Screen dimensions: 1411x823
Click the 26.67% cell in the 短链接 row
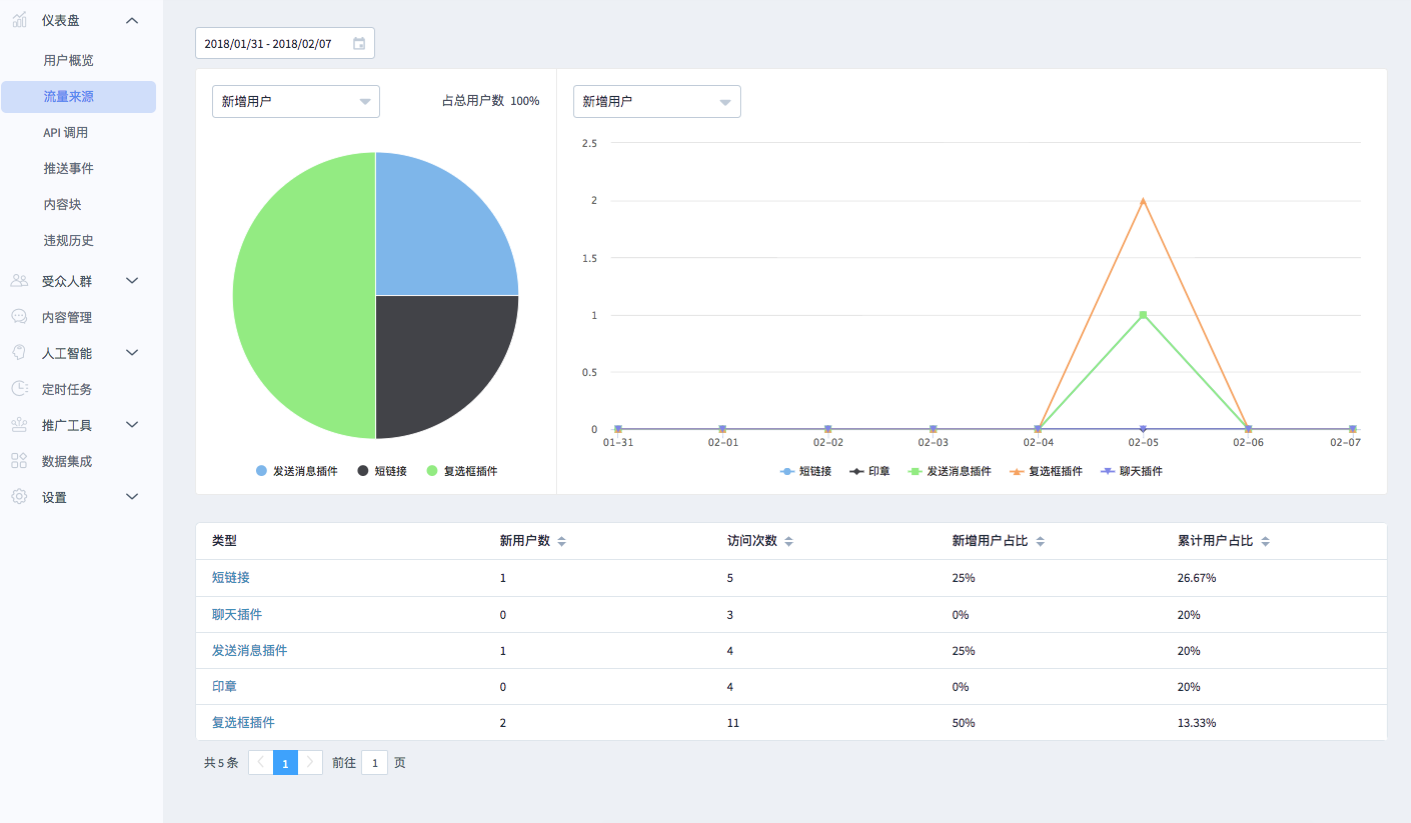pos(1197,578)
